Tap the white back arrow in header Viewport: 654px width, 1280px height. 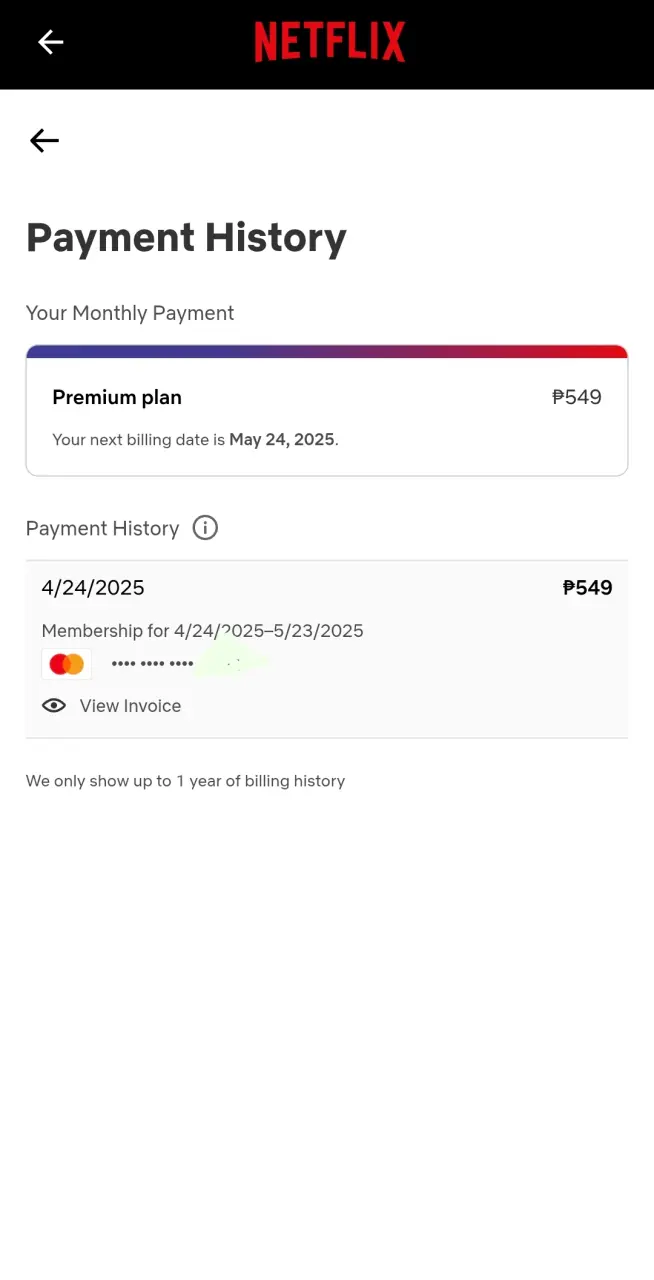click(50, 42)
